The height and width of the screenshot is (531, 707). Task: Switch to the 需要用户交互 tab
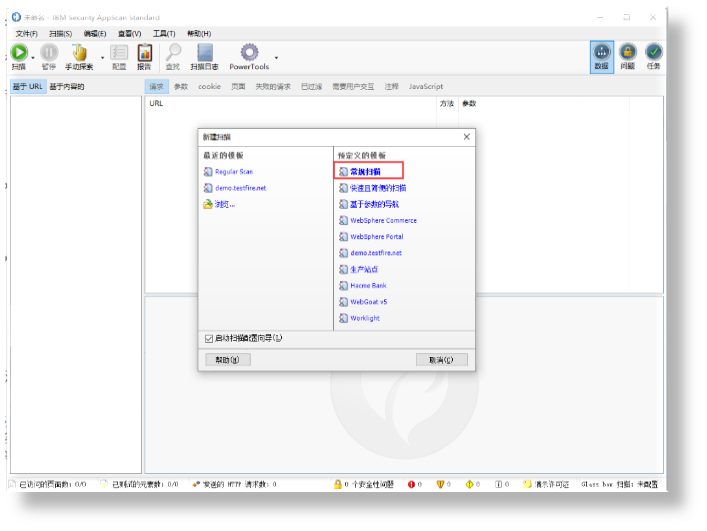[x=353, y=87]
